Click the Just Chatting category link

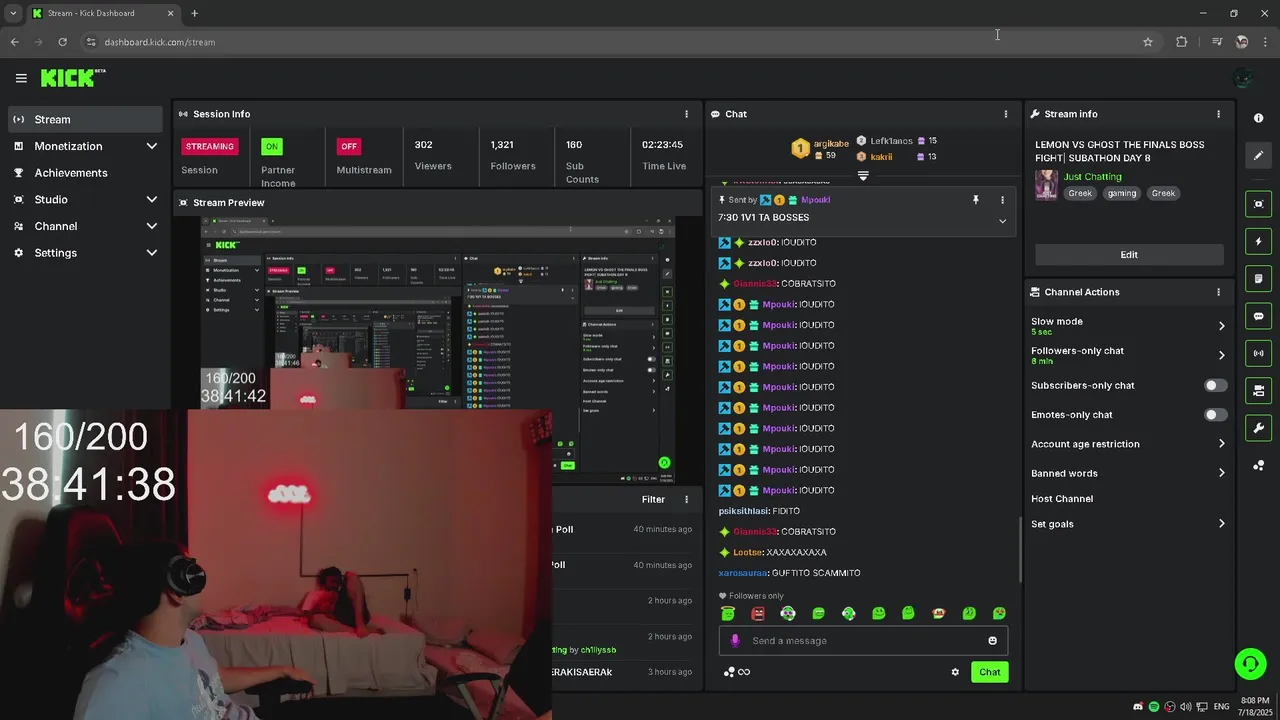pos(1092,177)
